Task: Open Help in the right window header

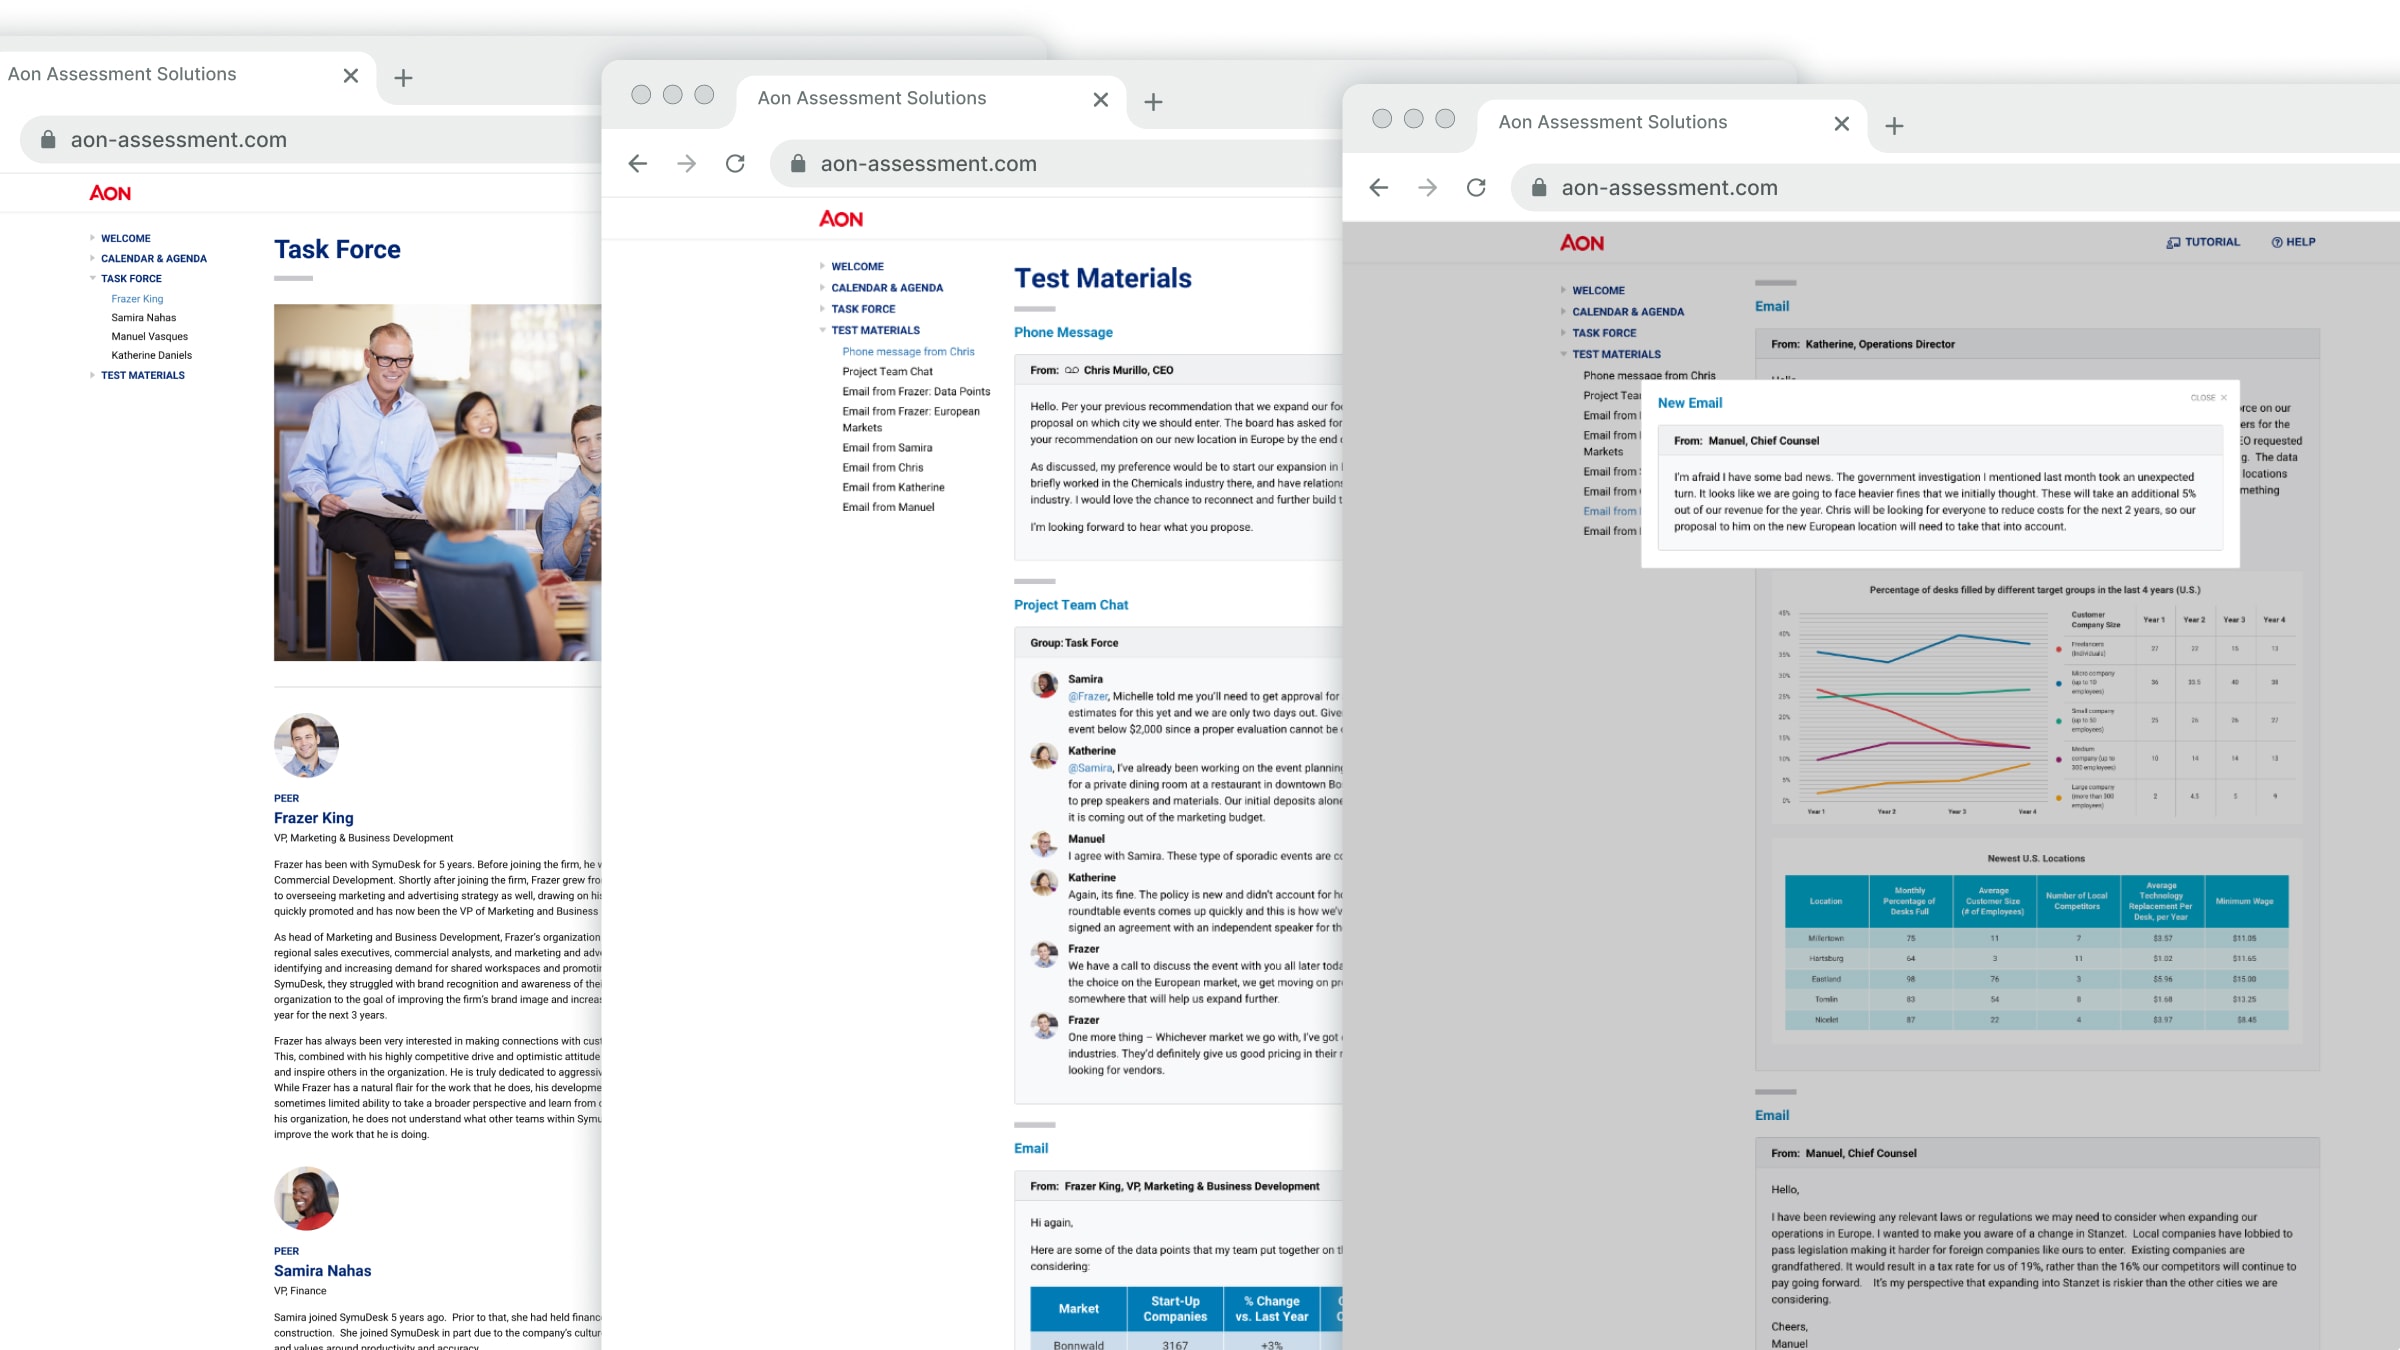Action: click(x=2293, y=242)
